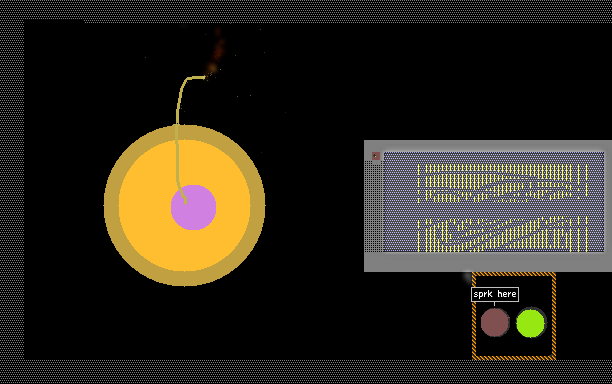Screen dimensions: 612x384
Task: Click the blank band between yellow pattern blocks
Action: click(x=502, y=210)
